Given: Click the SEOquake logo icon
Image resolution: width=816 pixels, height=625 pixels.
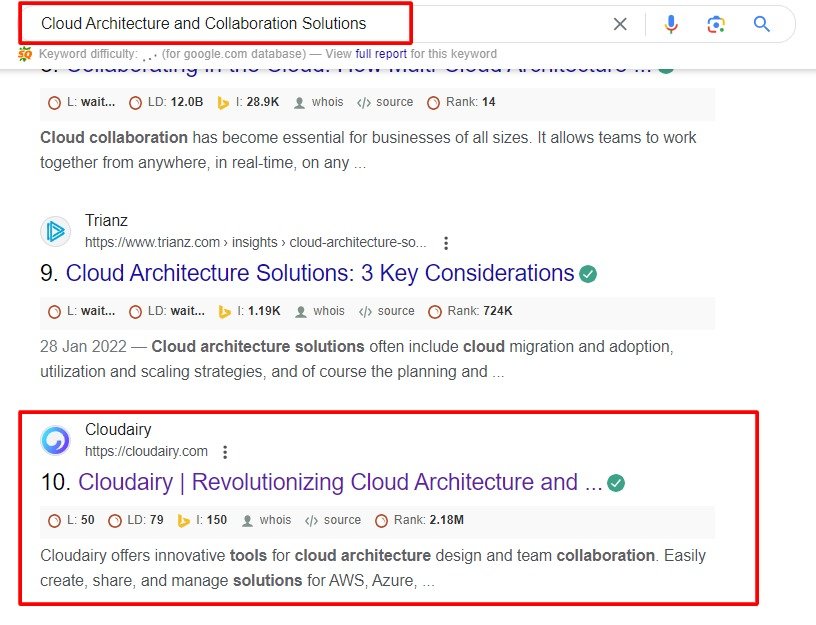Looking at the screenshot, I should click(25, 54).
